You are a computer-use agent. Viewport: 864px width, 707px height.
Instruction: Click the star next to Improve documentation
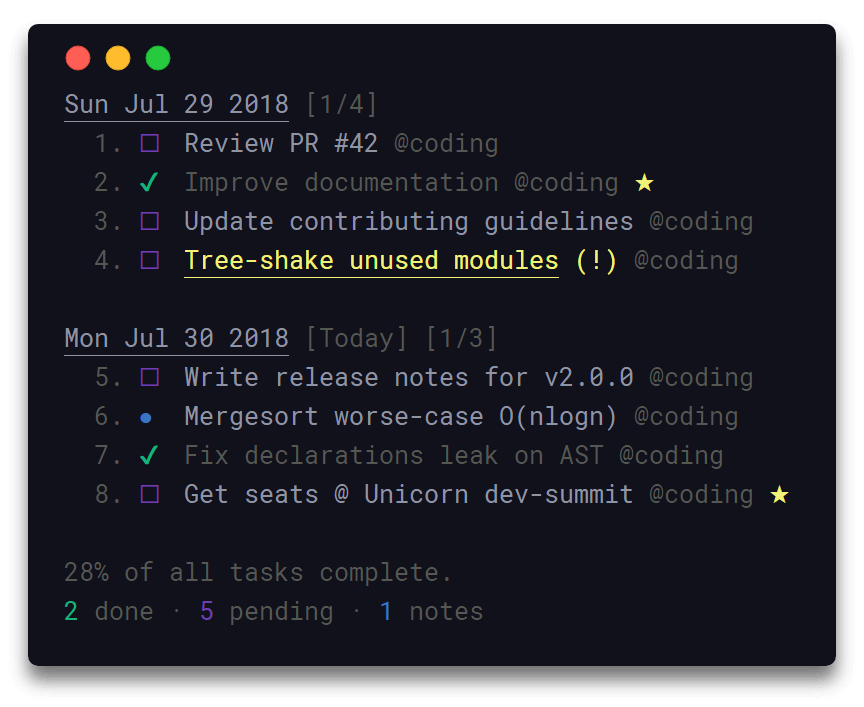645,183
